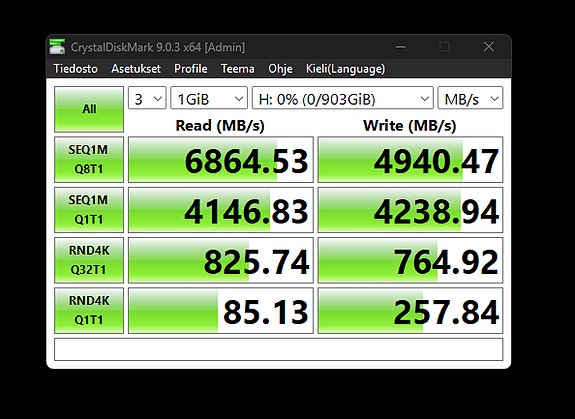Open the Tiedosto menu

[76, 69]
